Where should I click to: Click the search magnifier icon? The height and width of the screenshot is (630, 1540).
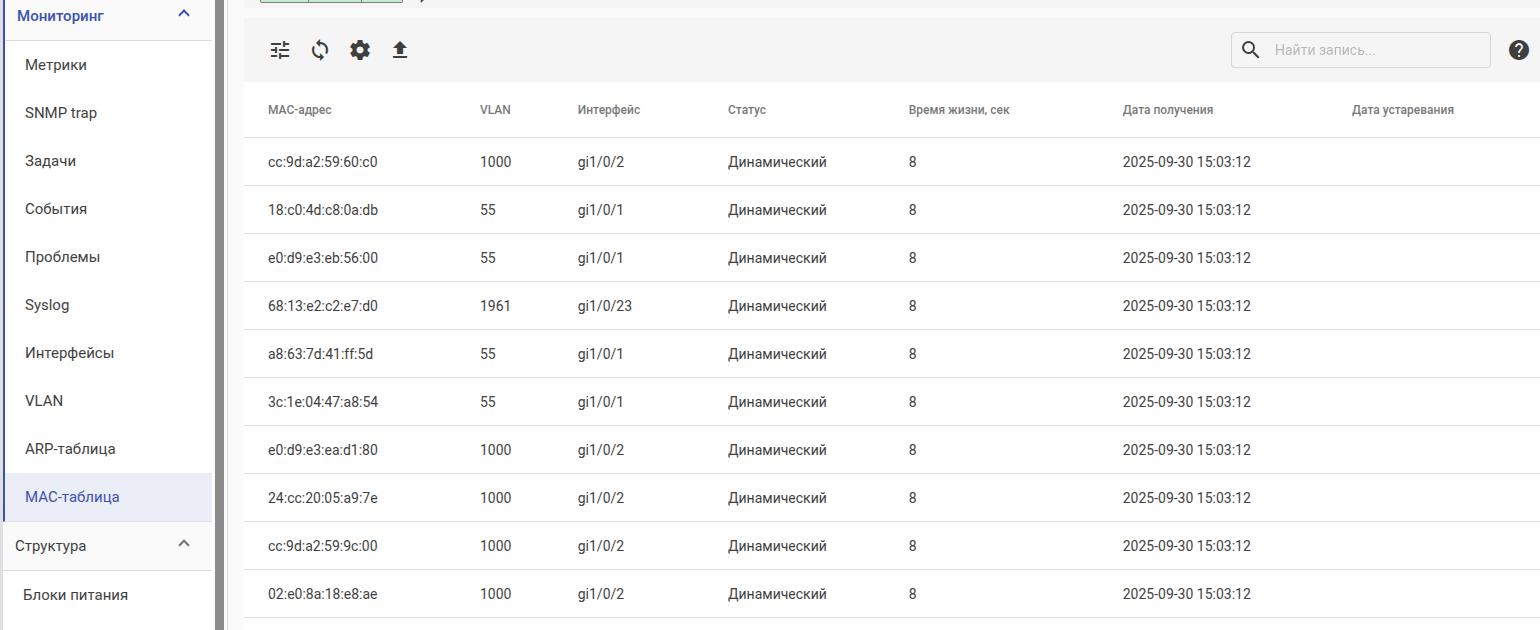click(x=1250, y=50)
